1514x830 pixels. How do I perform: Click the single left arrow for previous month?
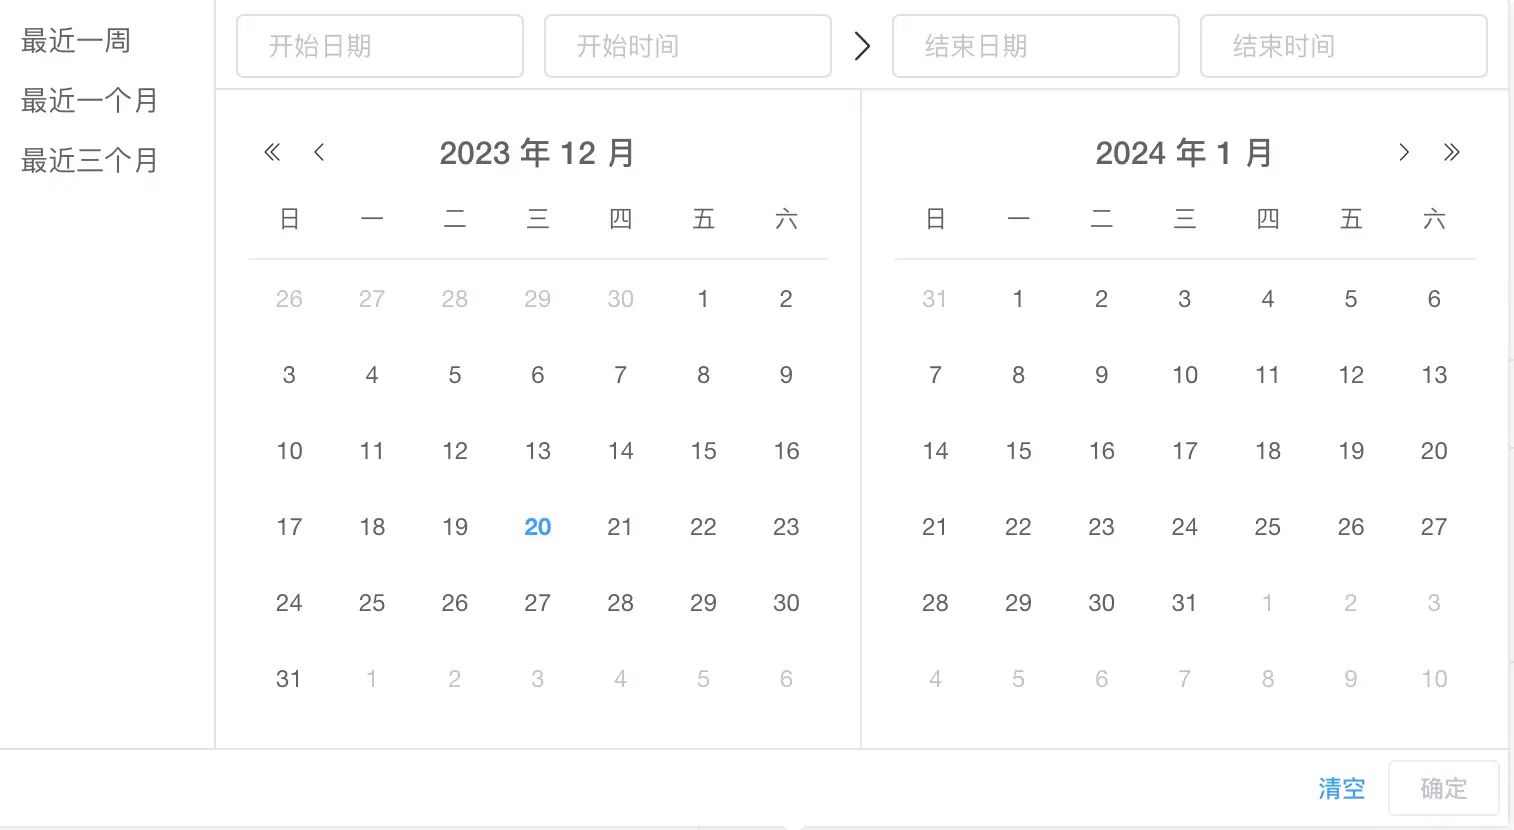coord(318,152)
